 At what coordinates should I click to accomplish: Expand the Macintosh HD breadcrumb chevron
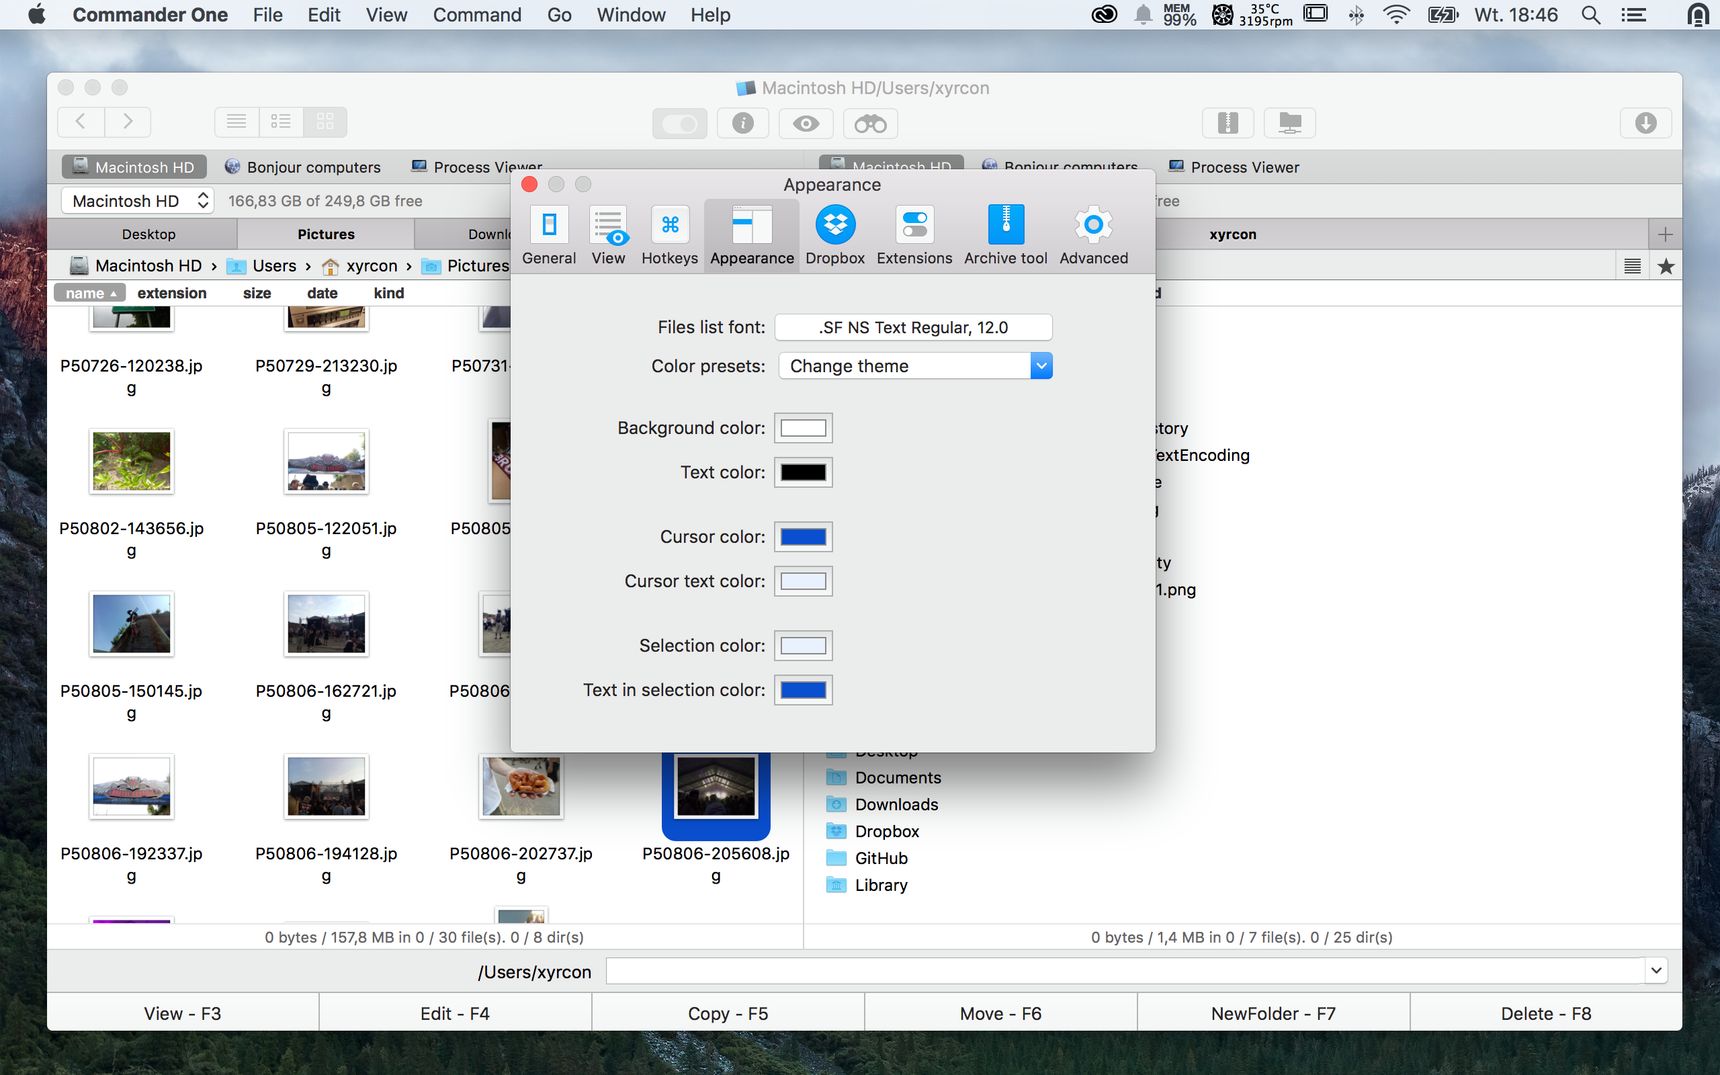(x=214, y=266)
